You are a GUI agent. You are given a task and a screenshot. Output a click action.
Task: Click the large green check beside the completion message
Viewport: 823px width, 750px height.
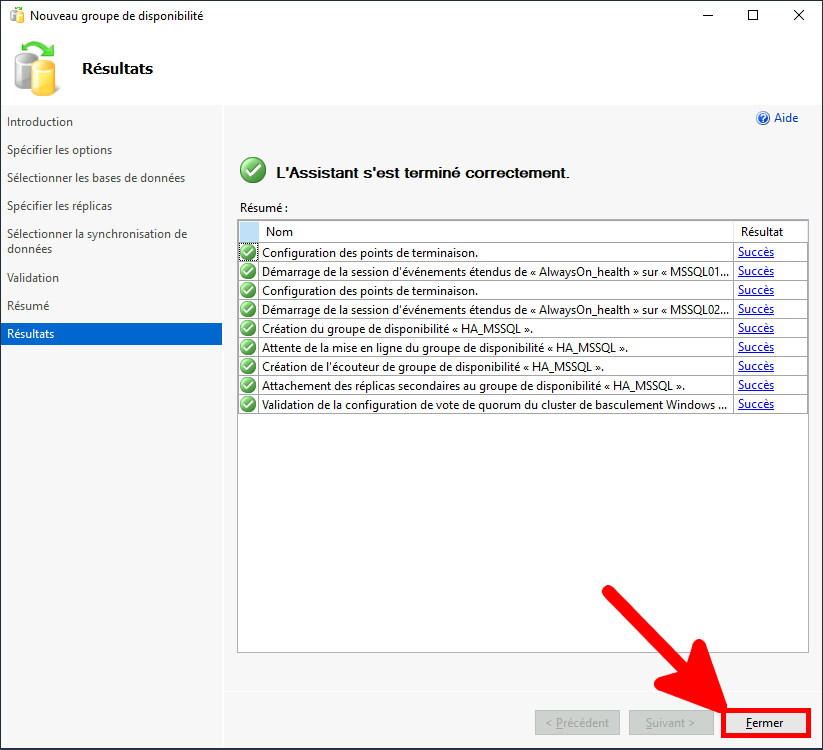point(253,171)
